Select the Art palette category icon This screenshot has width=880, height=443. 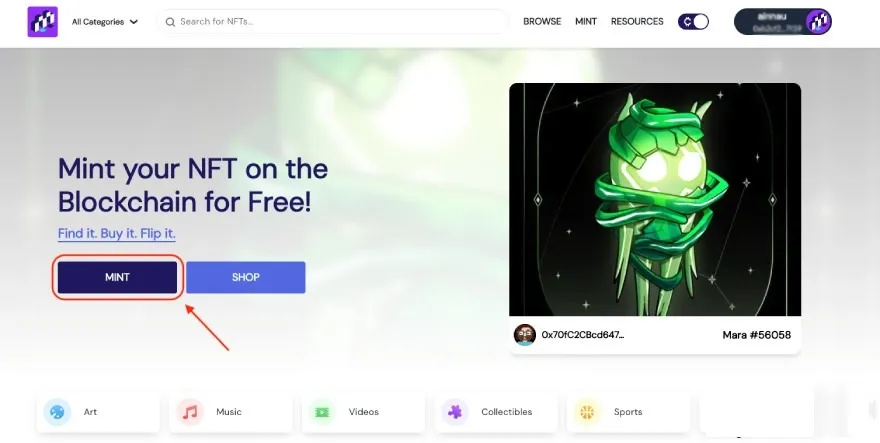pos(57,412)
